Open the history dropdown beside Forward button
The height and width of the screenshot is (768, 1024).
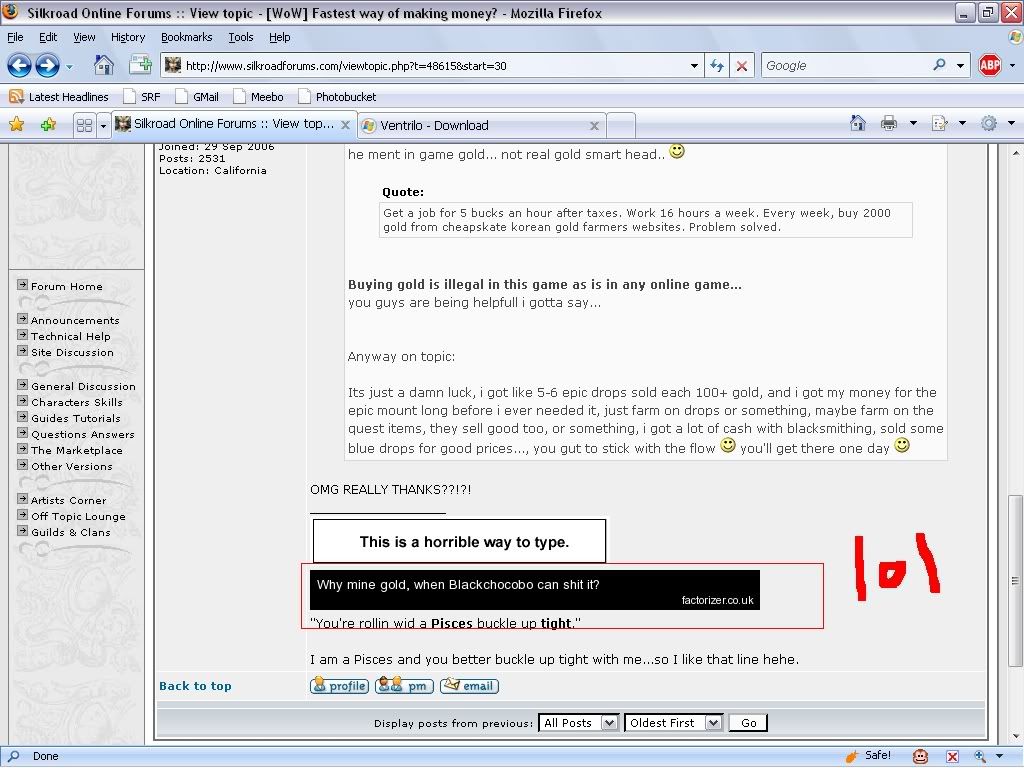tap(69, 66)
